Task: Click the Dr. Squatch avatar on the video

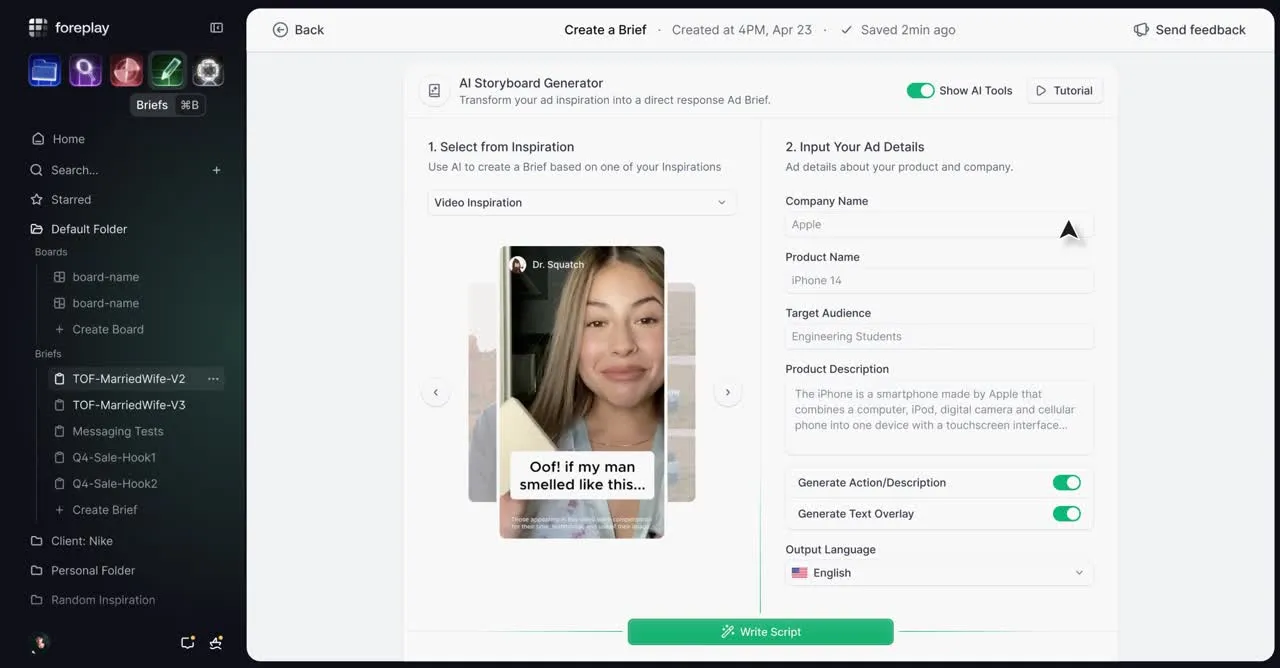Action: coord(518,264)
